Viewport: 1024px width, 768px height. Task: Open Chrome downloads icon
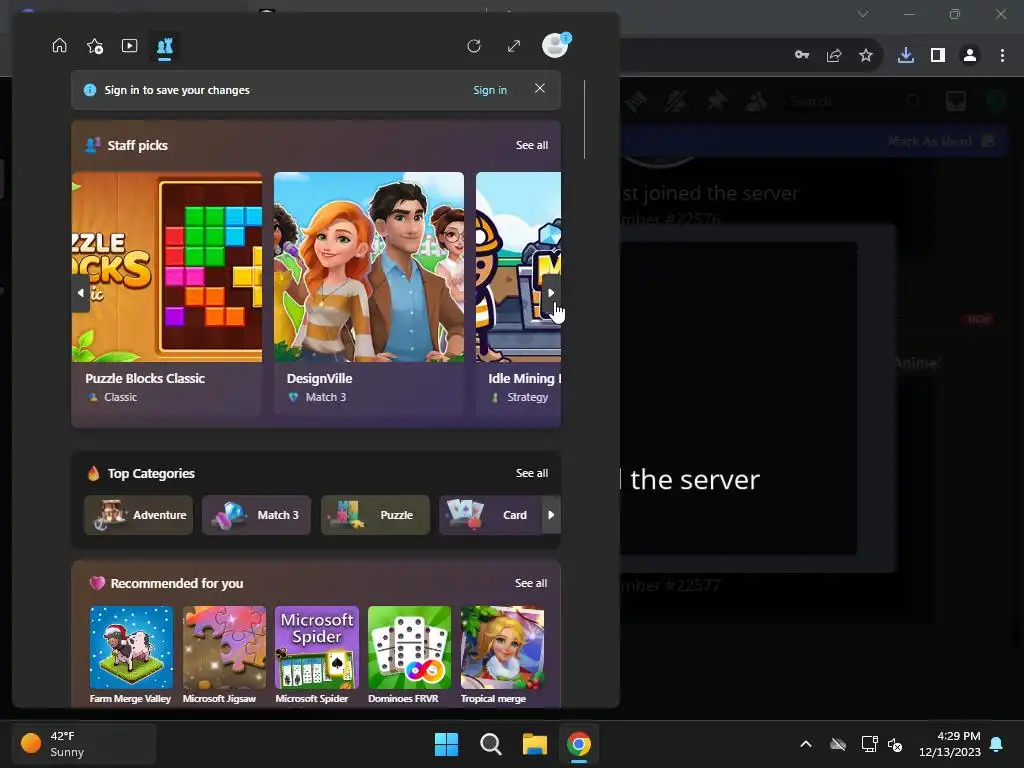click(906, 56)
